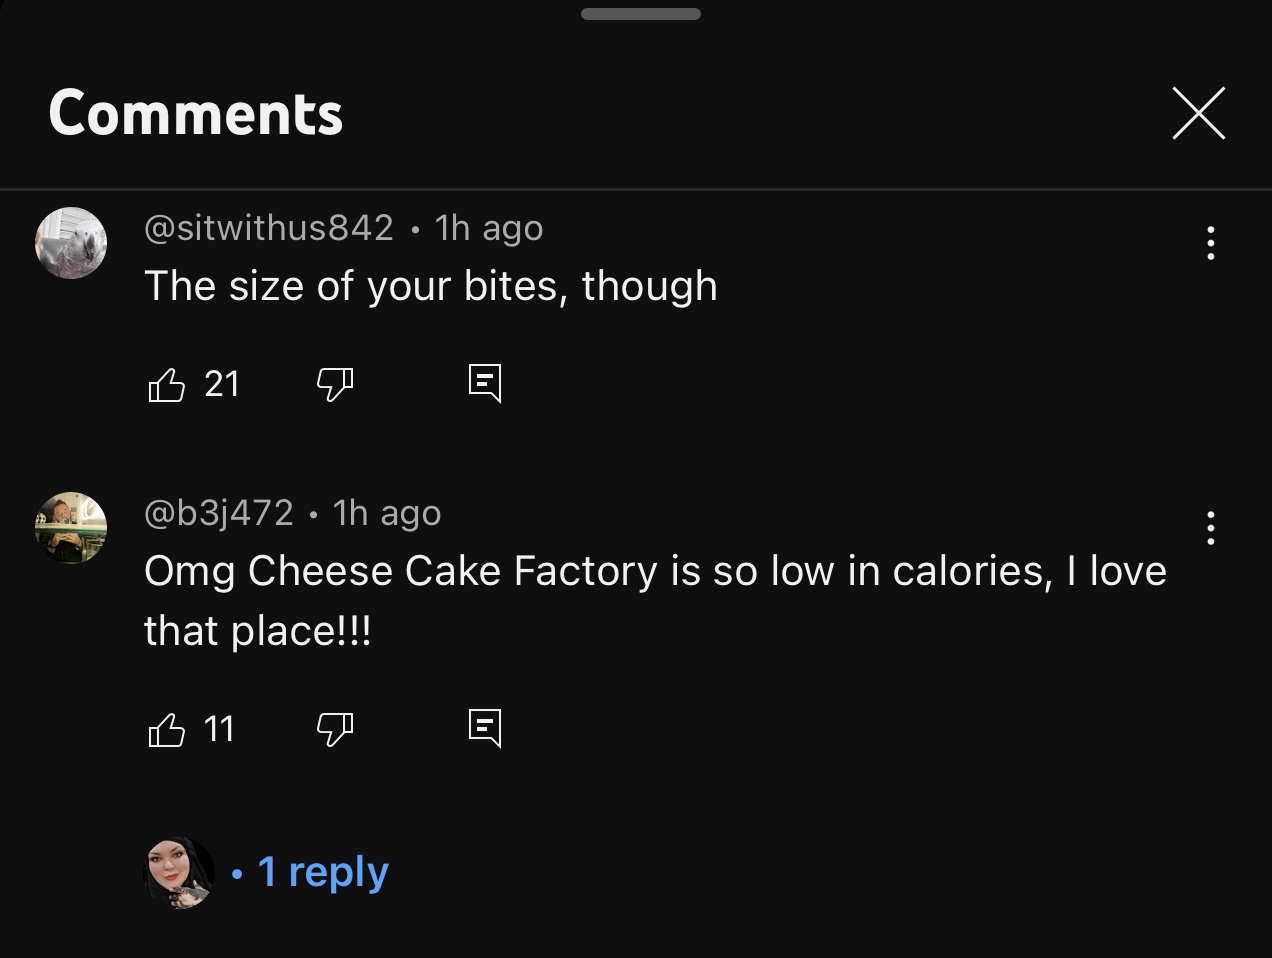Like the comment by @sitwithus842
Screen dimensions: 1272x958
(x=167, y=384)
